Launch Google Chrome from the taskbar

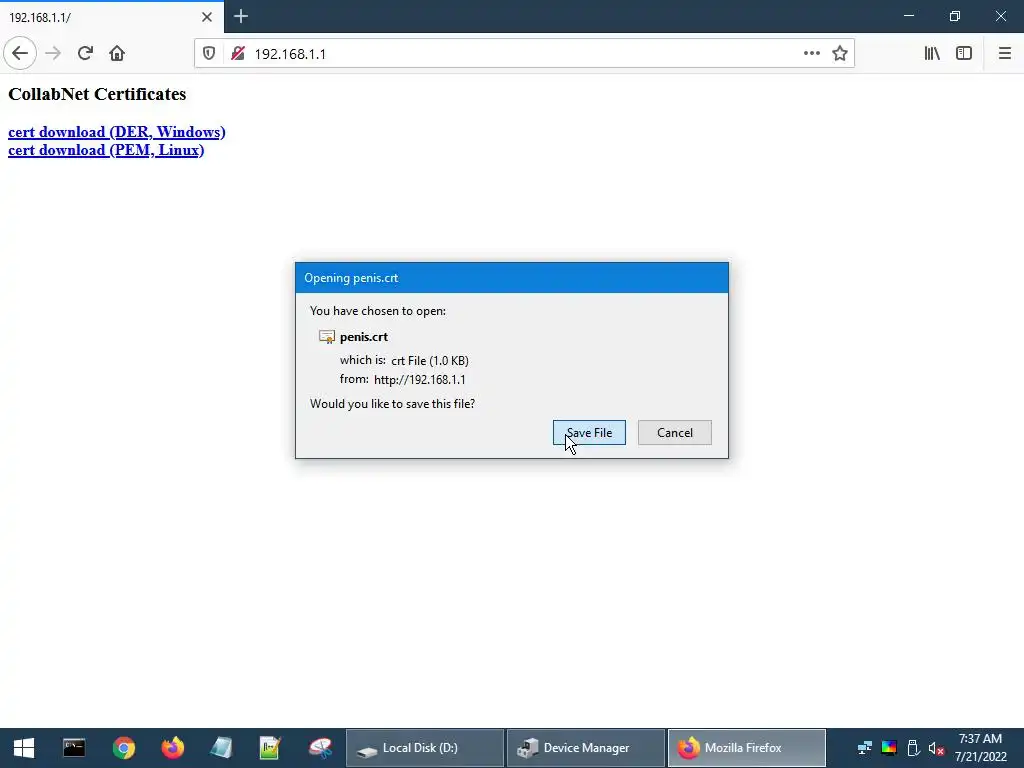click(123, 748)
